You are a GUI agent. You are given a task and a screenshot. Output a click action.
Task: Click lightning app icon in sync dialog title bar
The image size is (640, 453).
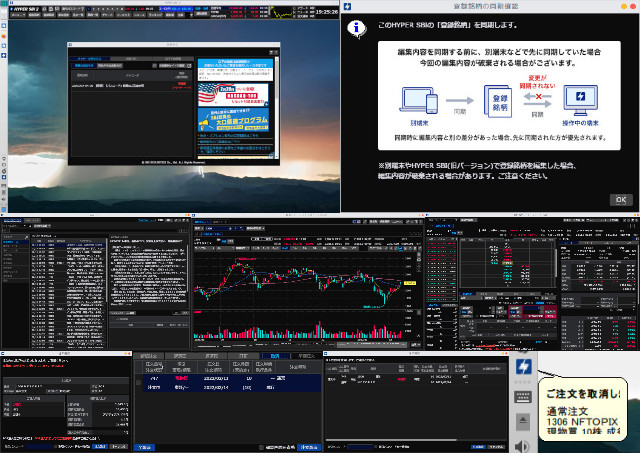point(347,7)
